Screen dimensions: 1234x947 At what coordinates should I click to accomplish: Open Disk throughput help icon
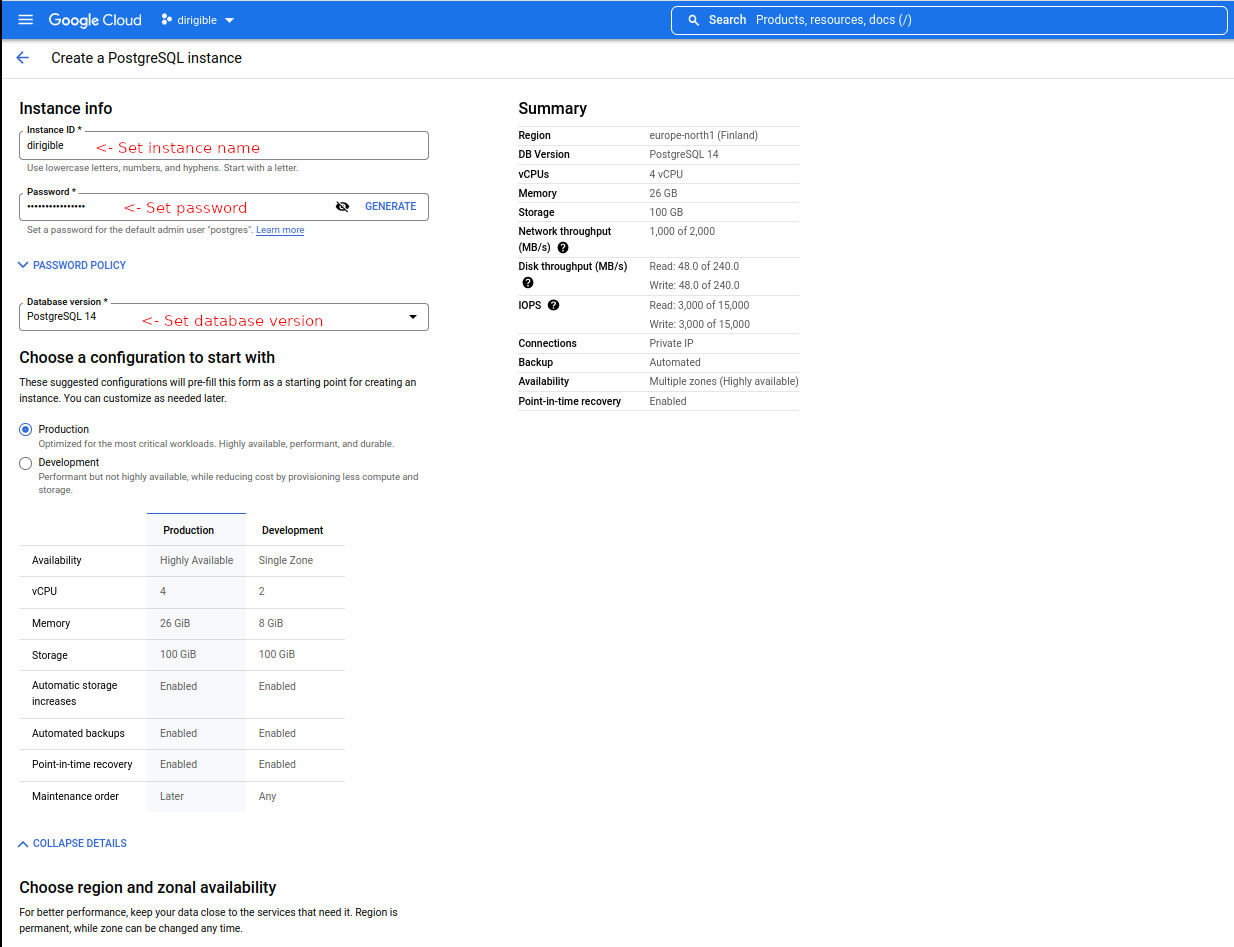[x=528, y=283]
